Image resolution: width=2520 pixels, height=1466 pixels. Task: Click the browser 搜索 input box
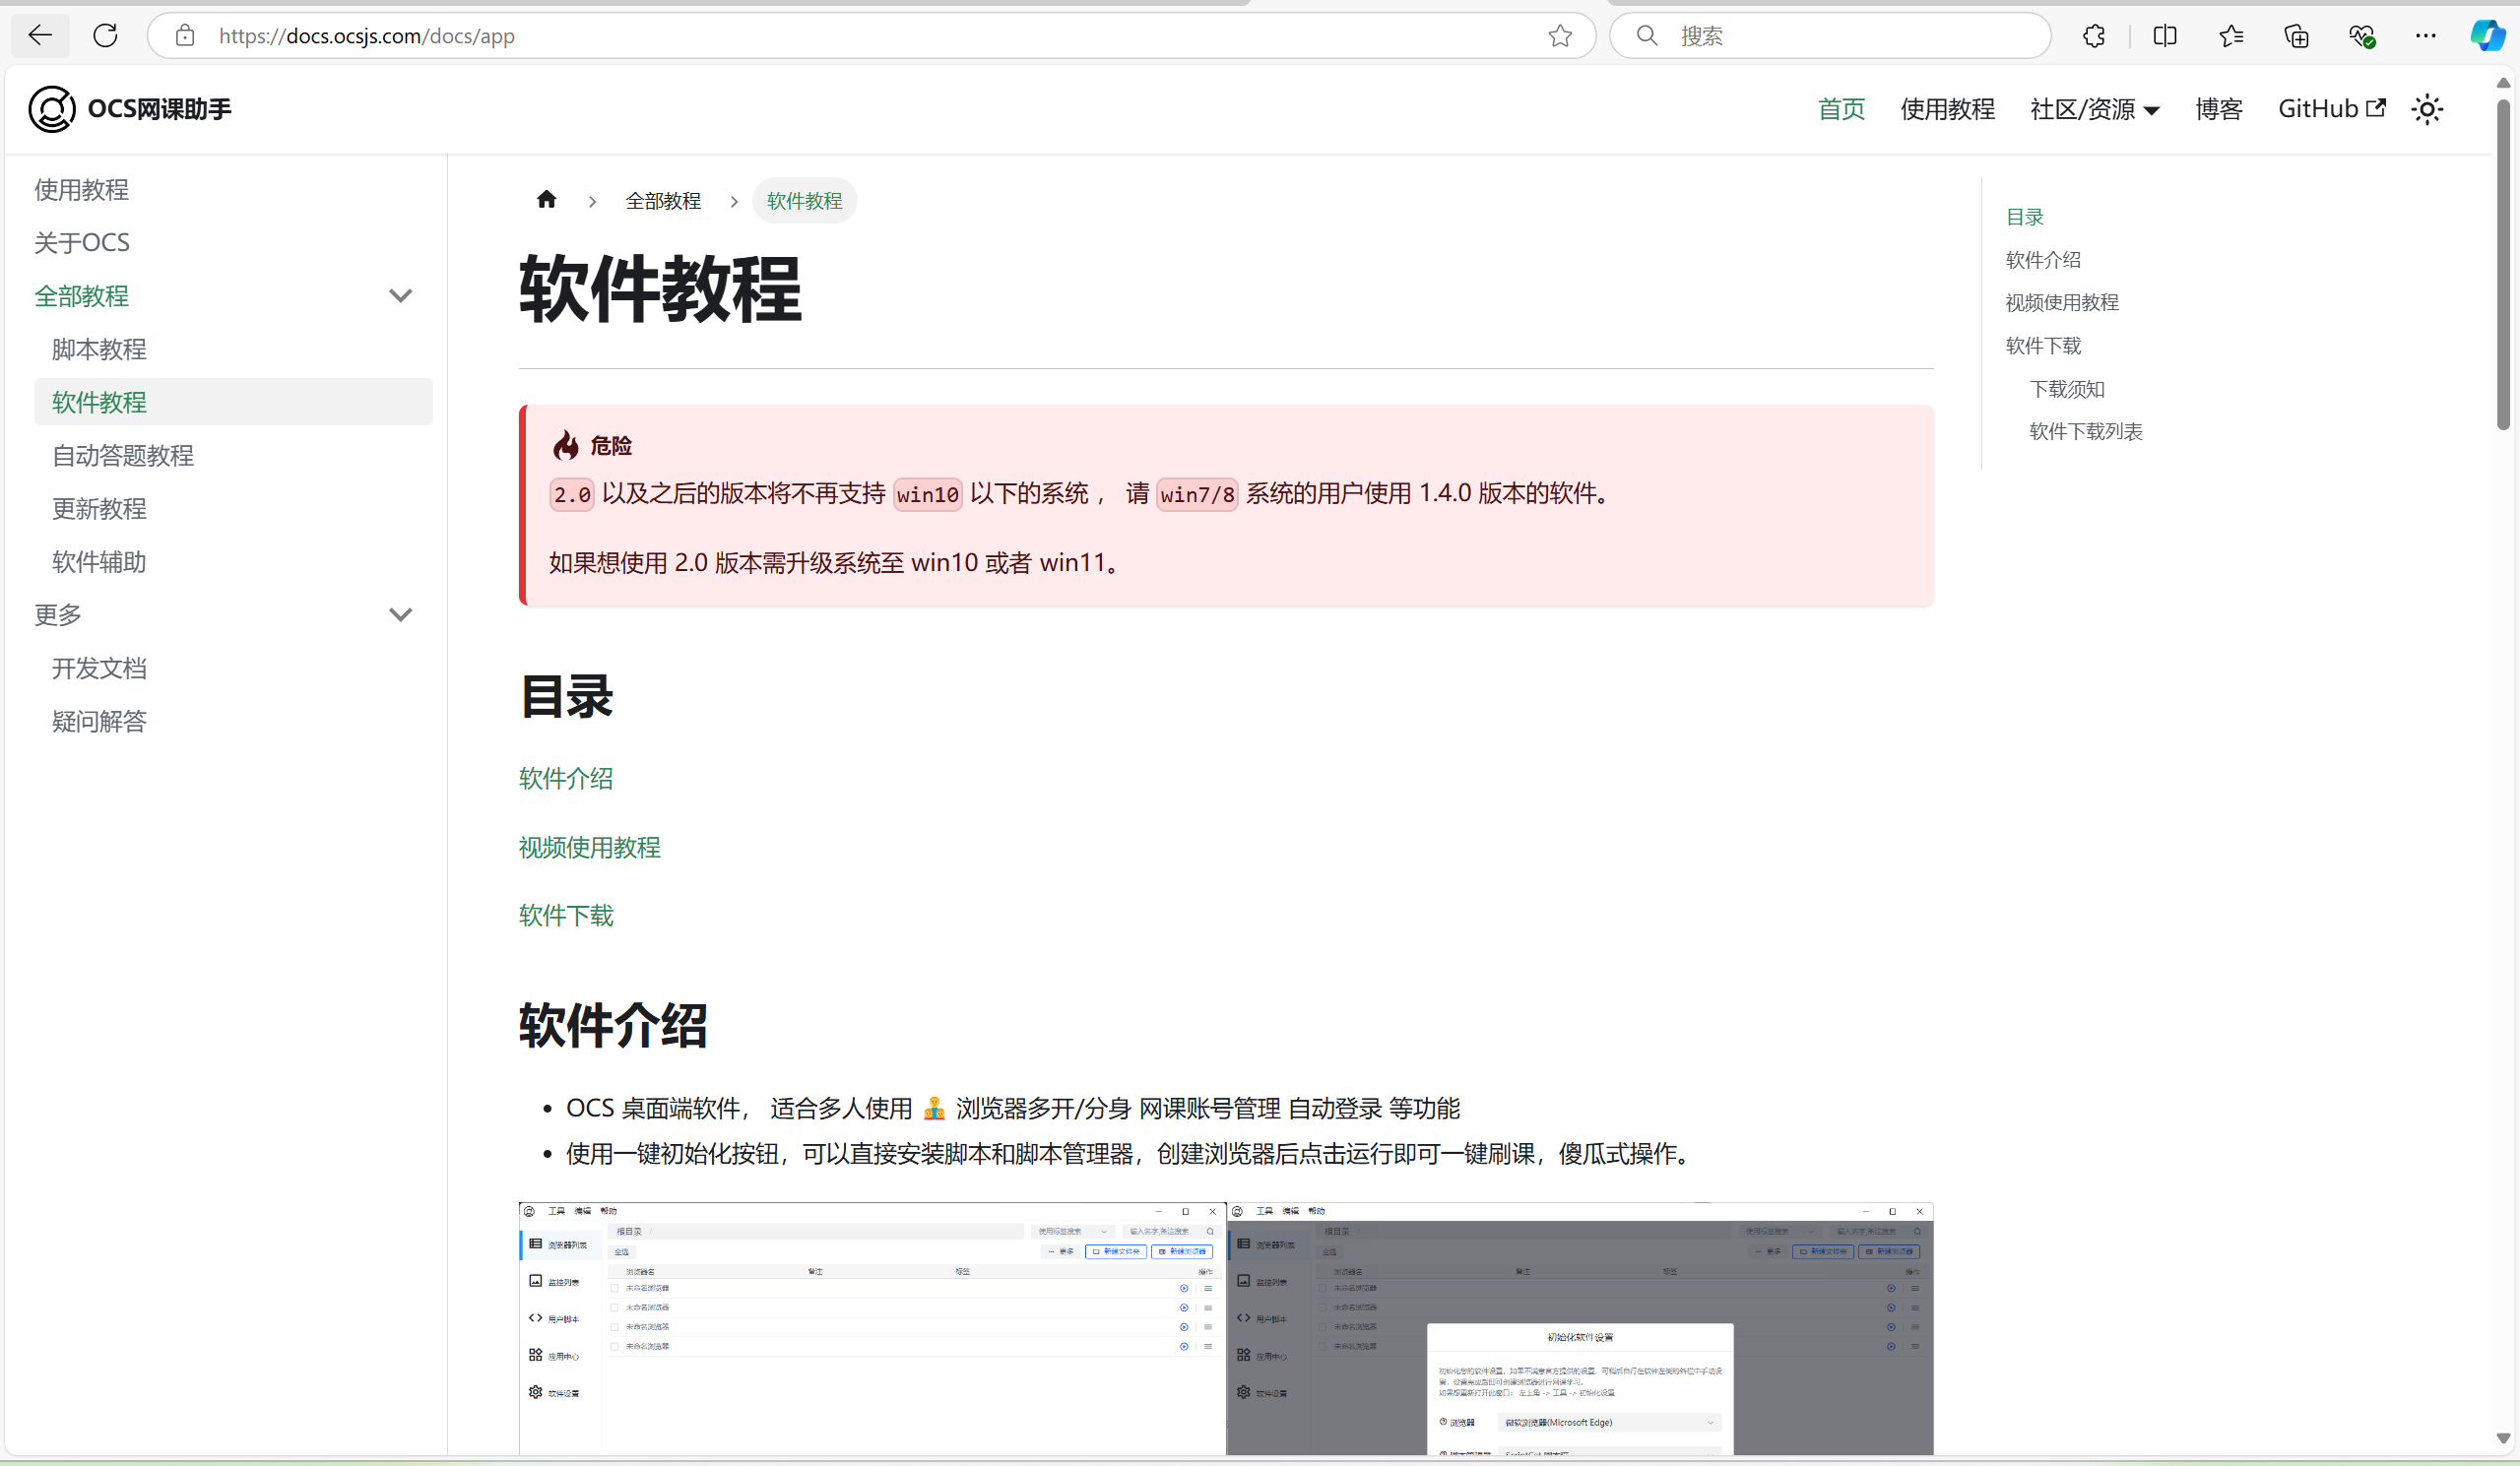(1850, 36)
